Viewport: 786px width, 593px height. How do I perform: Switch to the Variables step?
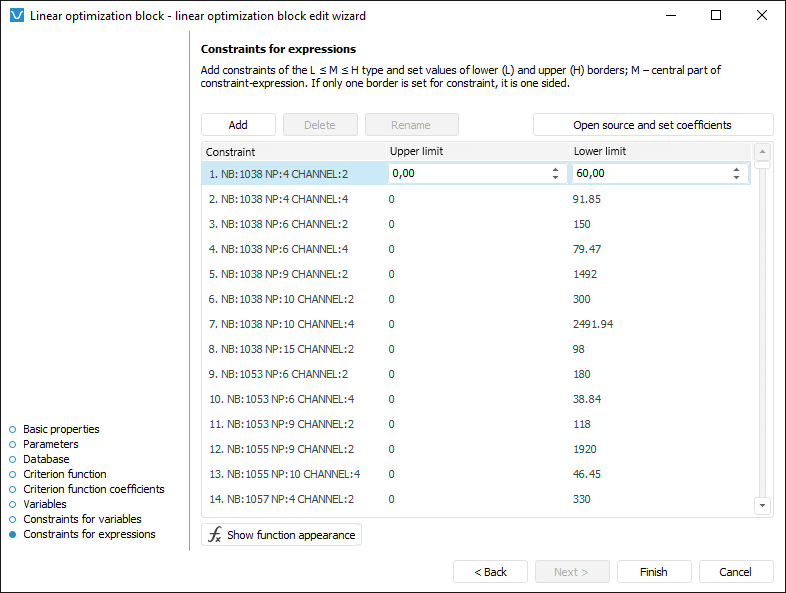(45, 504)
